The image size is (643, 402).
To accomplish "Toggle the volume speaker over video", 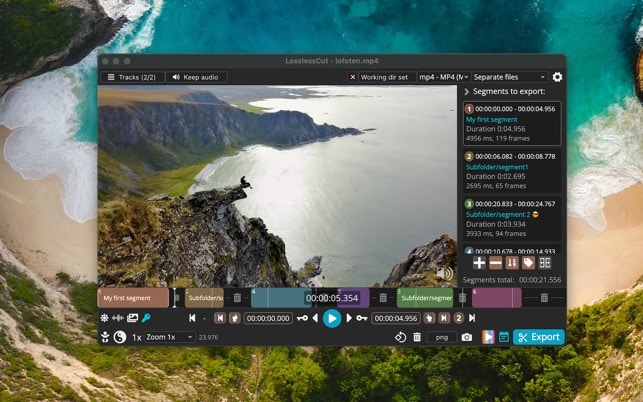I will coord(445,274).
